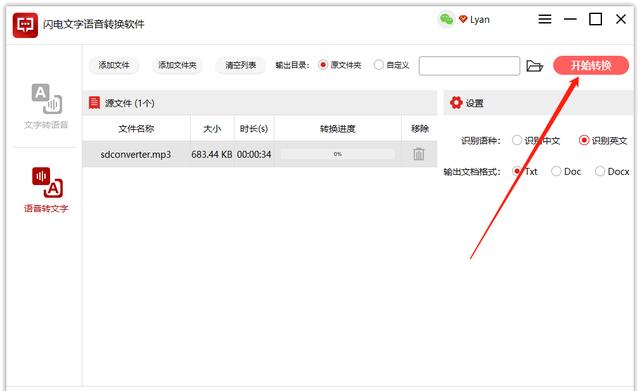The image size is (640, 391).
Task: Delete sdconverter.mp3 with the trash icon
Action: tap(418, 154)
